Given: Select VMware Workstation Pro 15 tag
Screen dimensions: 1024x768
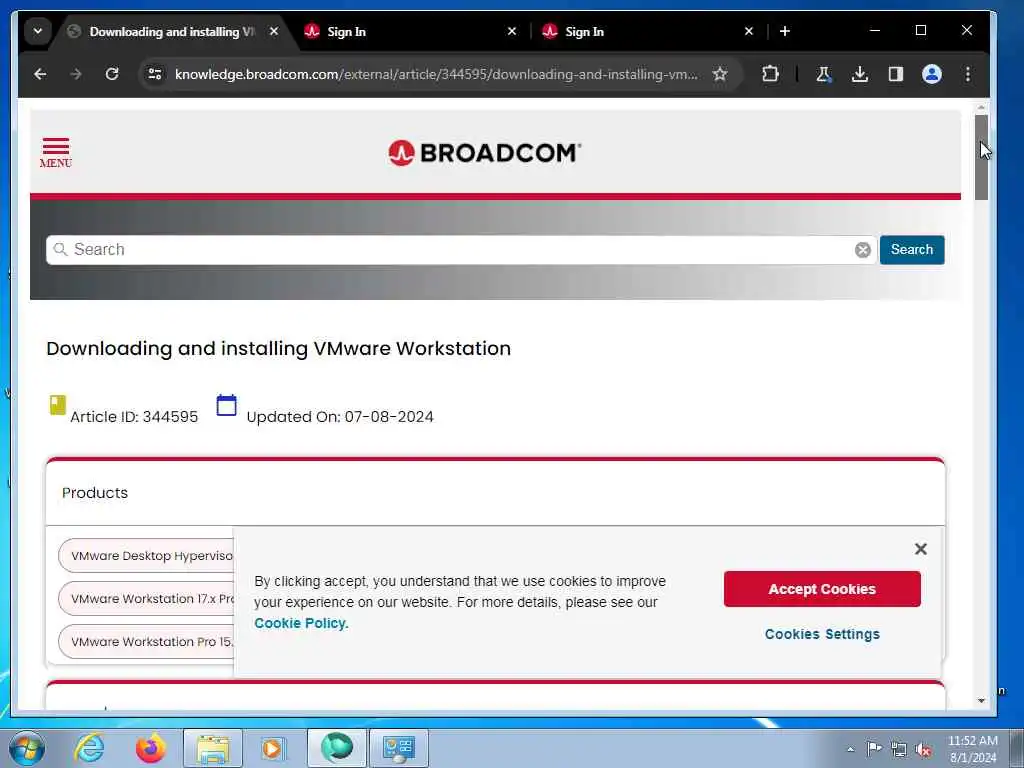Looking at the screenshot, I should [x=146, y=642].
